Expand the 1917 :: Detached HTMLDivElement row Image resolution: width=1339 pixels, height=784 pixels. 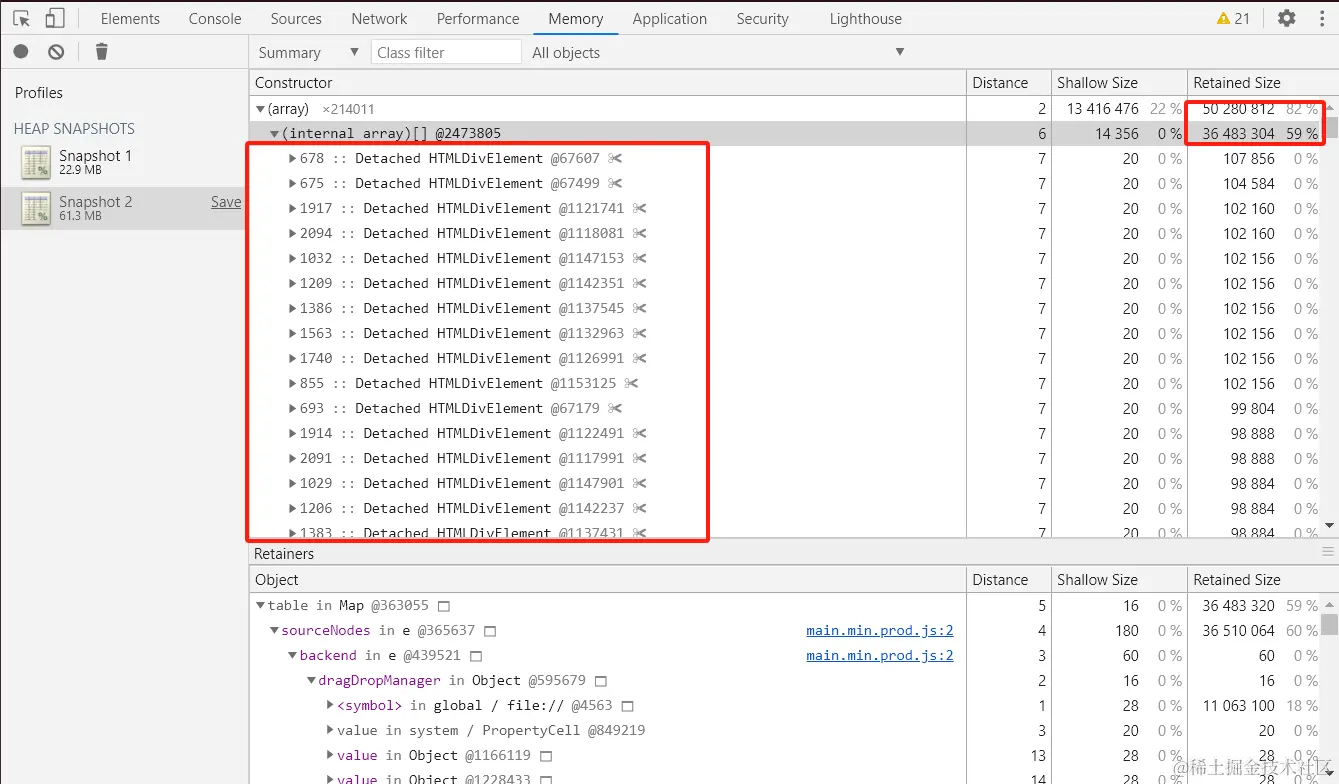(292, 208)
